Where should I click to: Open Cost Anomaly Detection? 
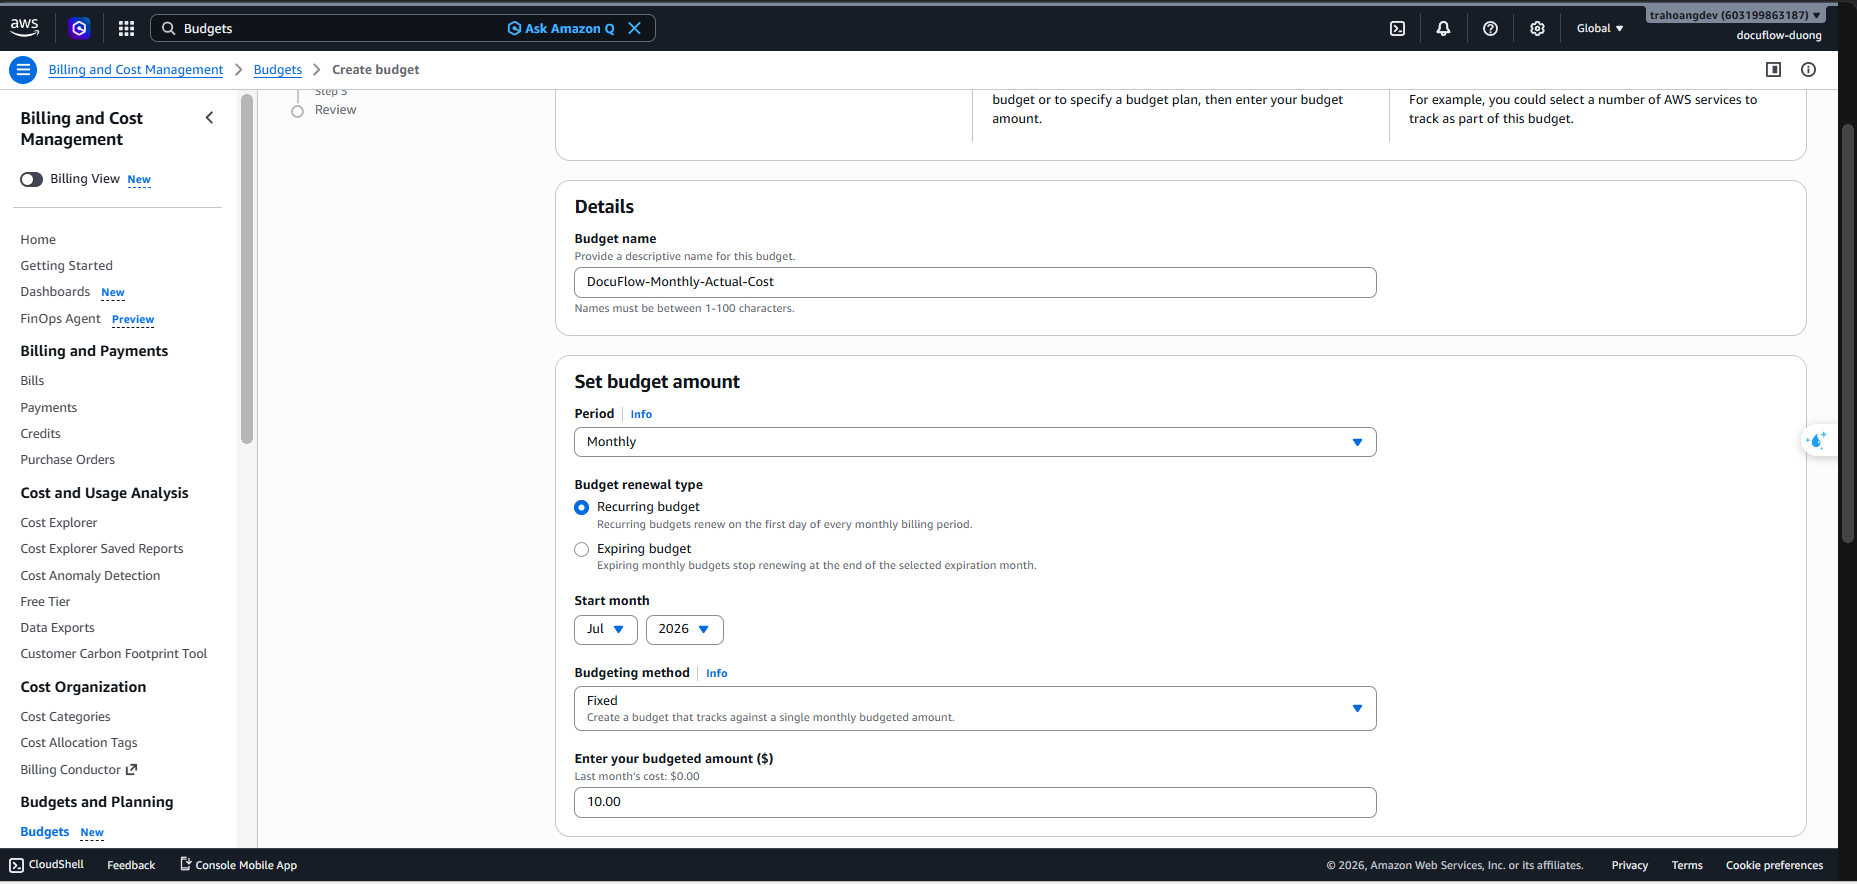90,576
